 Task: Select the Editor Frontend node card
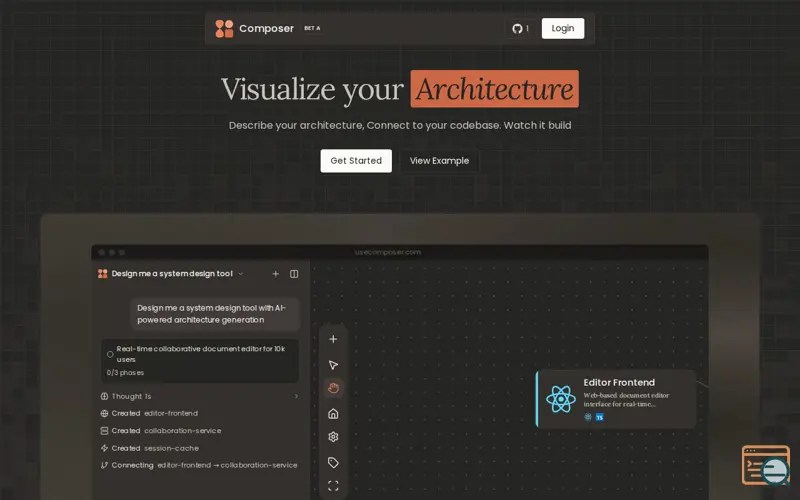click(x=616, y=399)
